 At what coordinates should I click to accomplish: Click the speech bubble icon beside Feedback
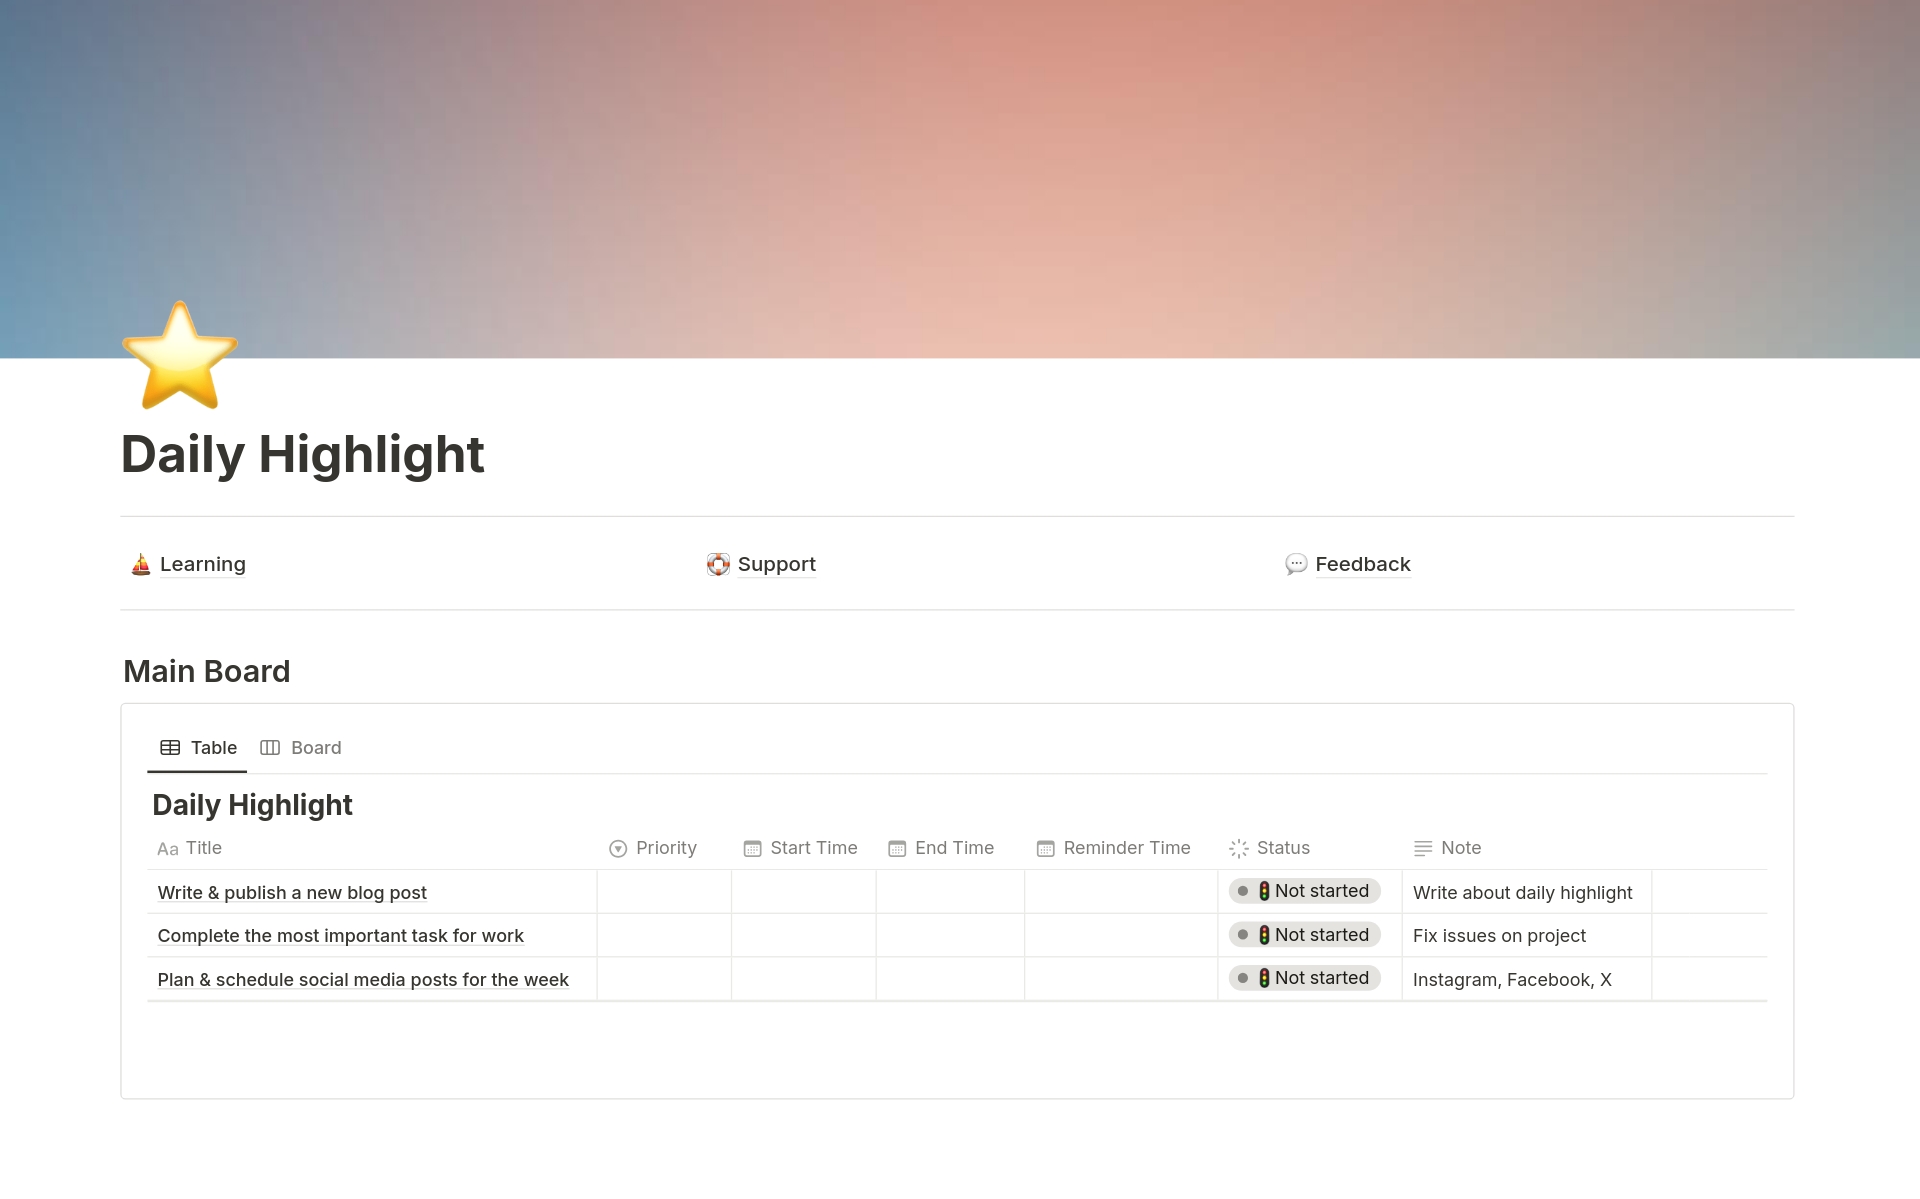click(1296, 565)
